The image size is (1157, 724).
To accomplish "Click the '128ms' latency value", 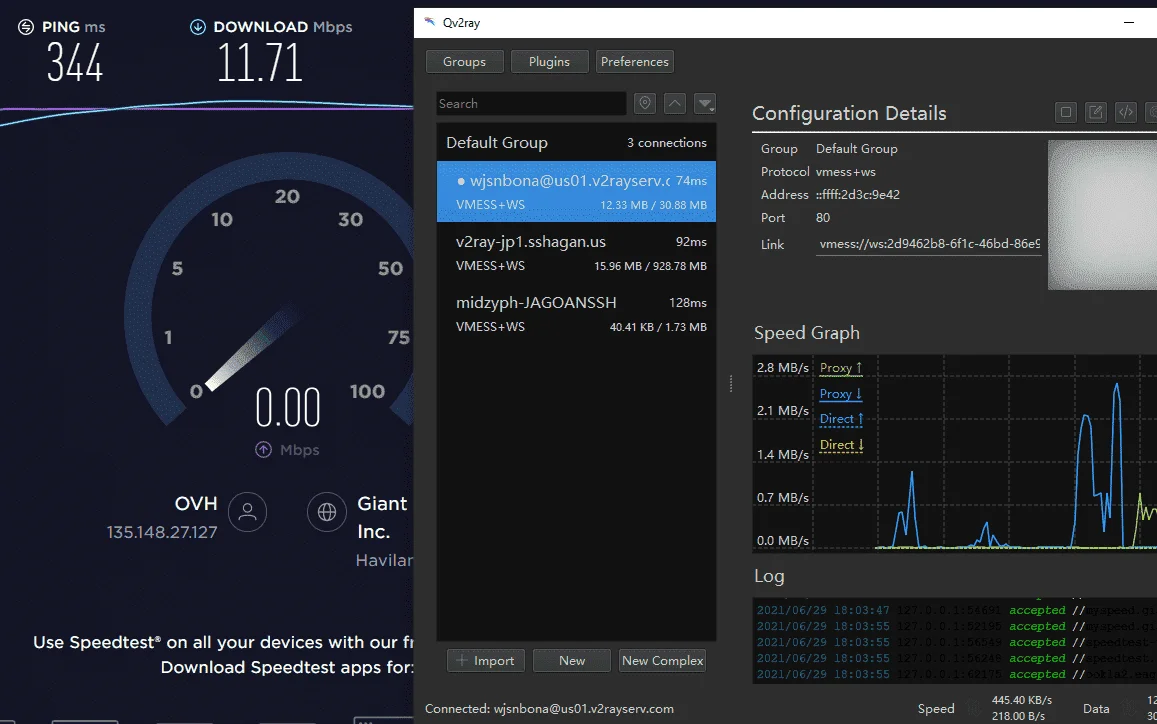I will 688,303.
